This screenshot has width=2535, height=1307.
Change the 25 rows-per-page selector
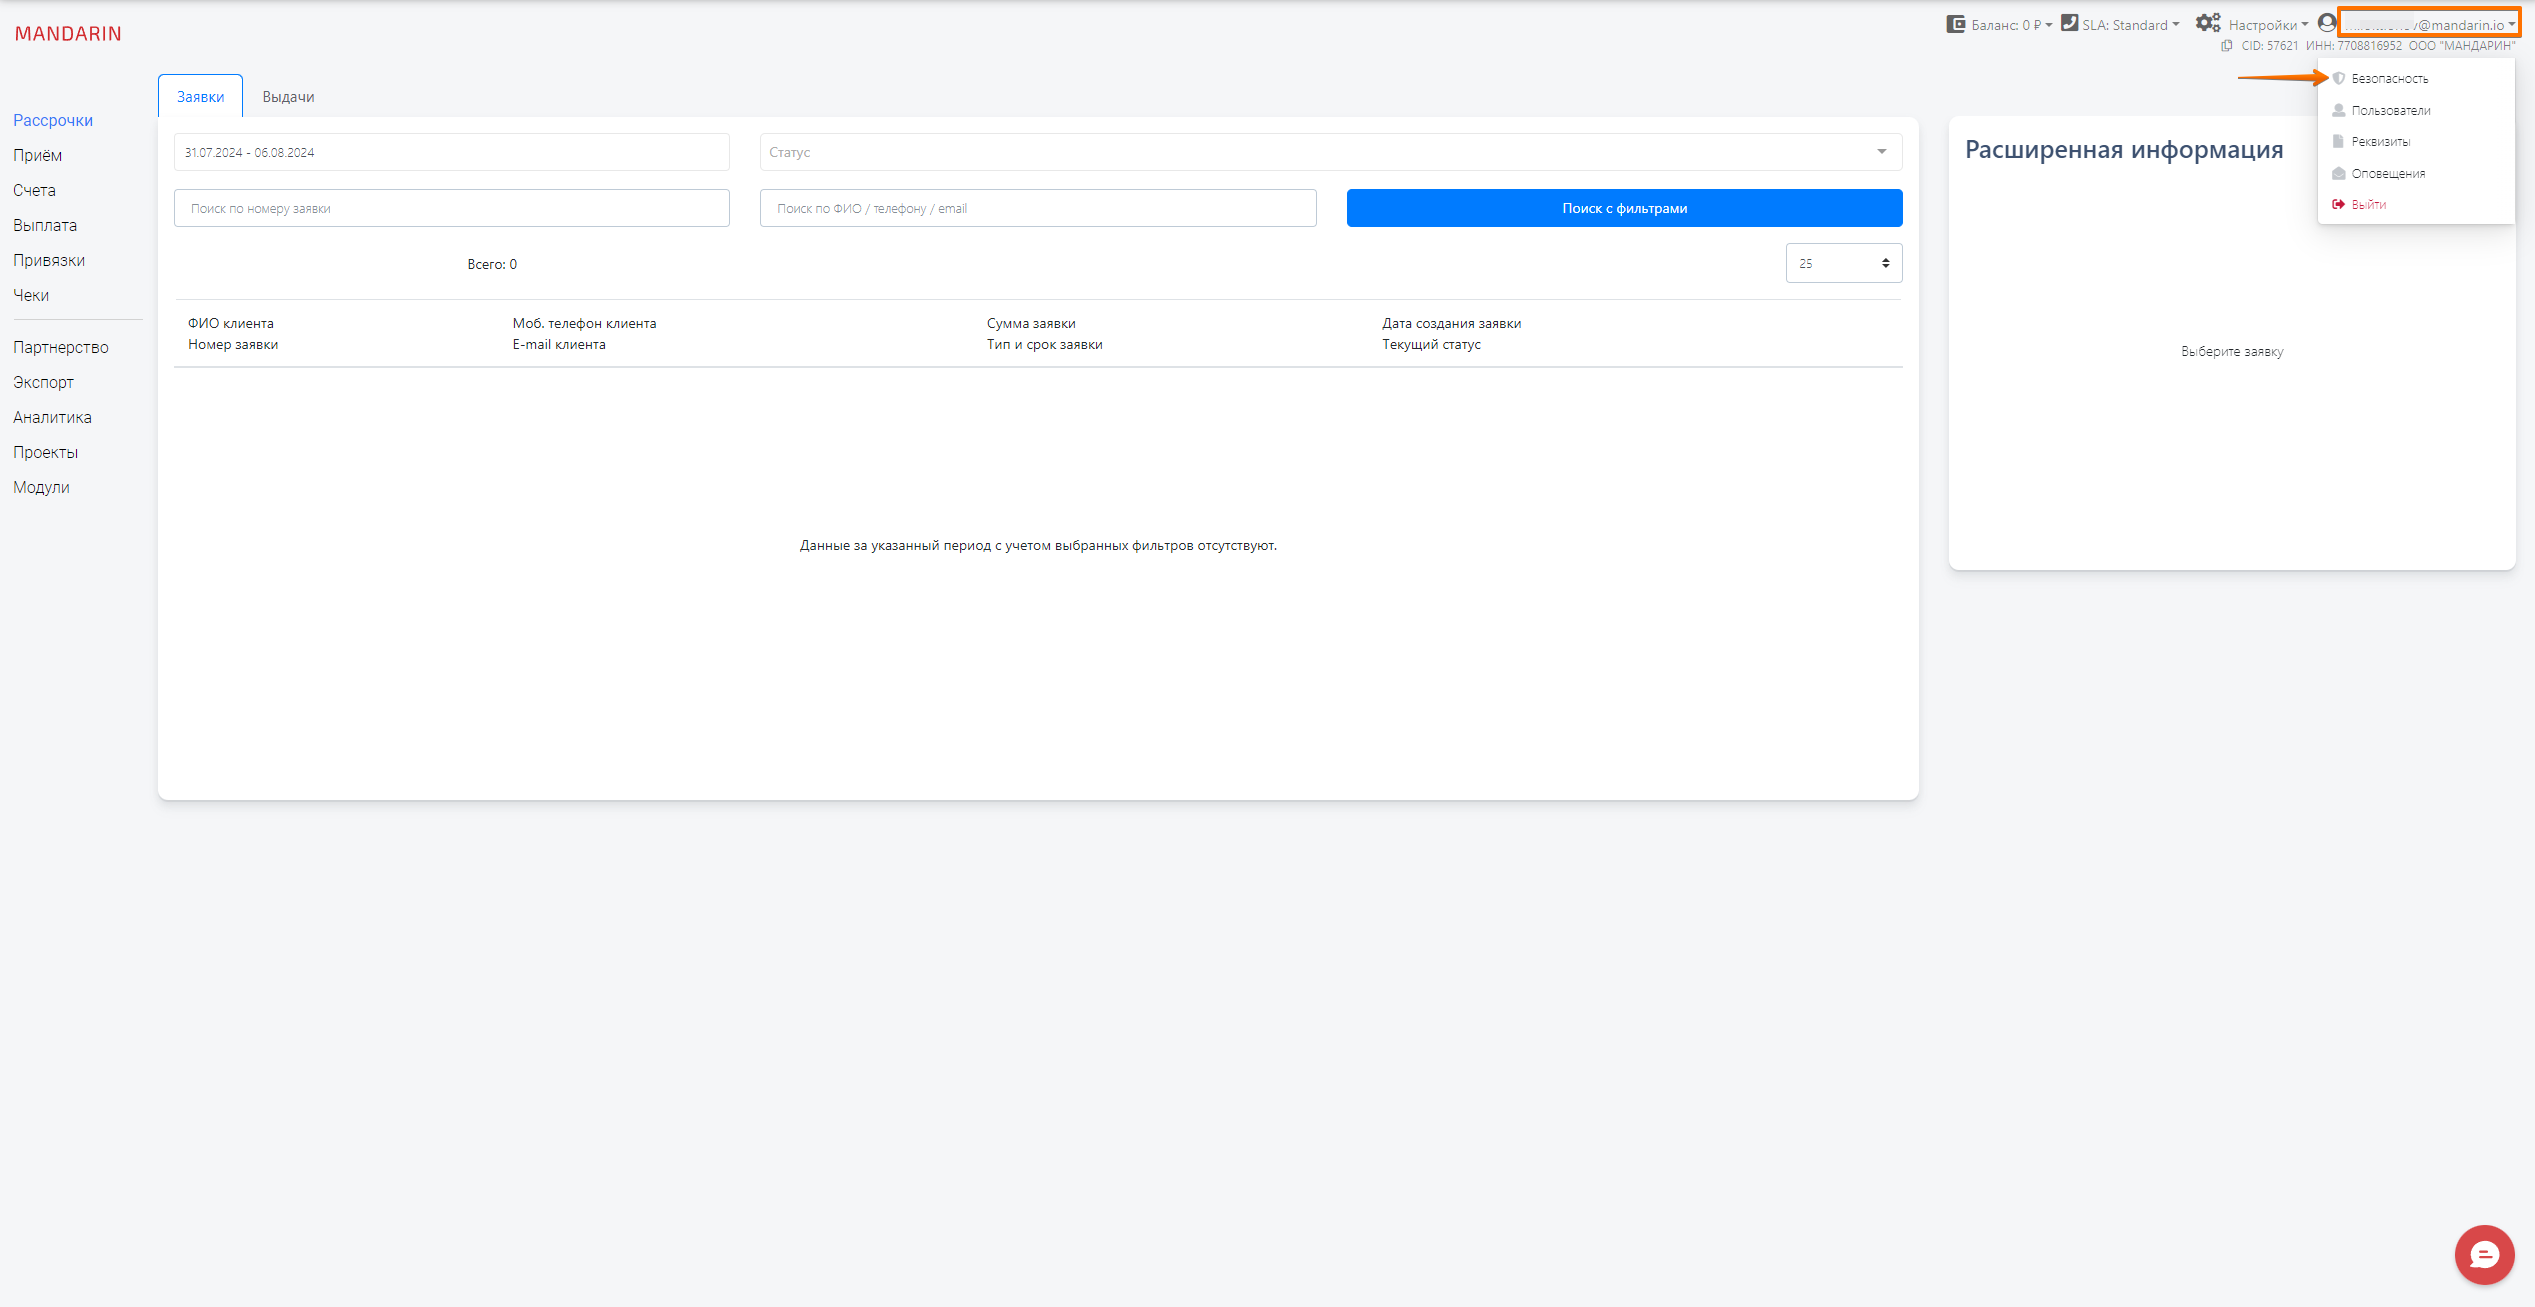(x=1843, y=263)
